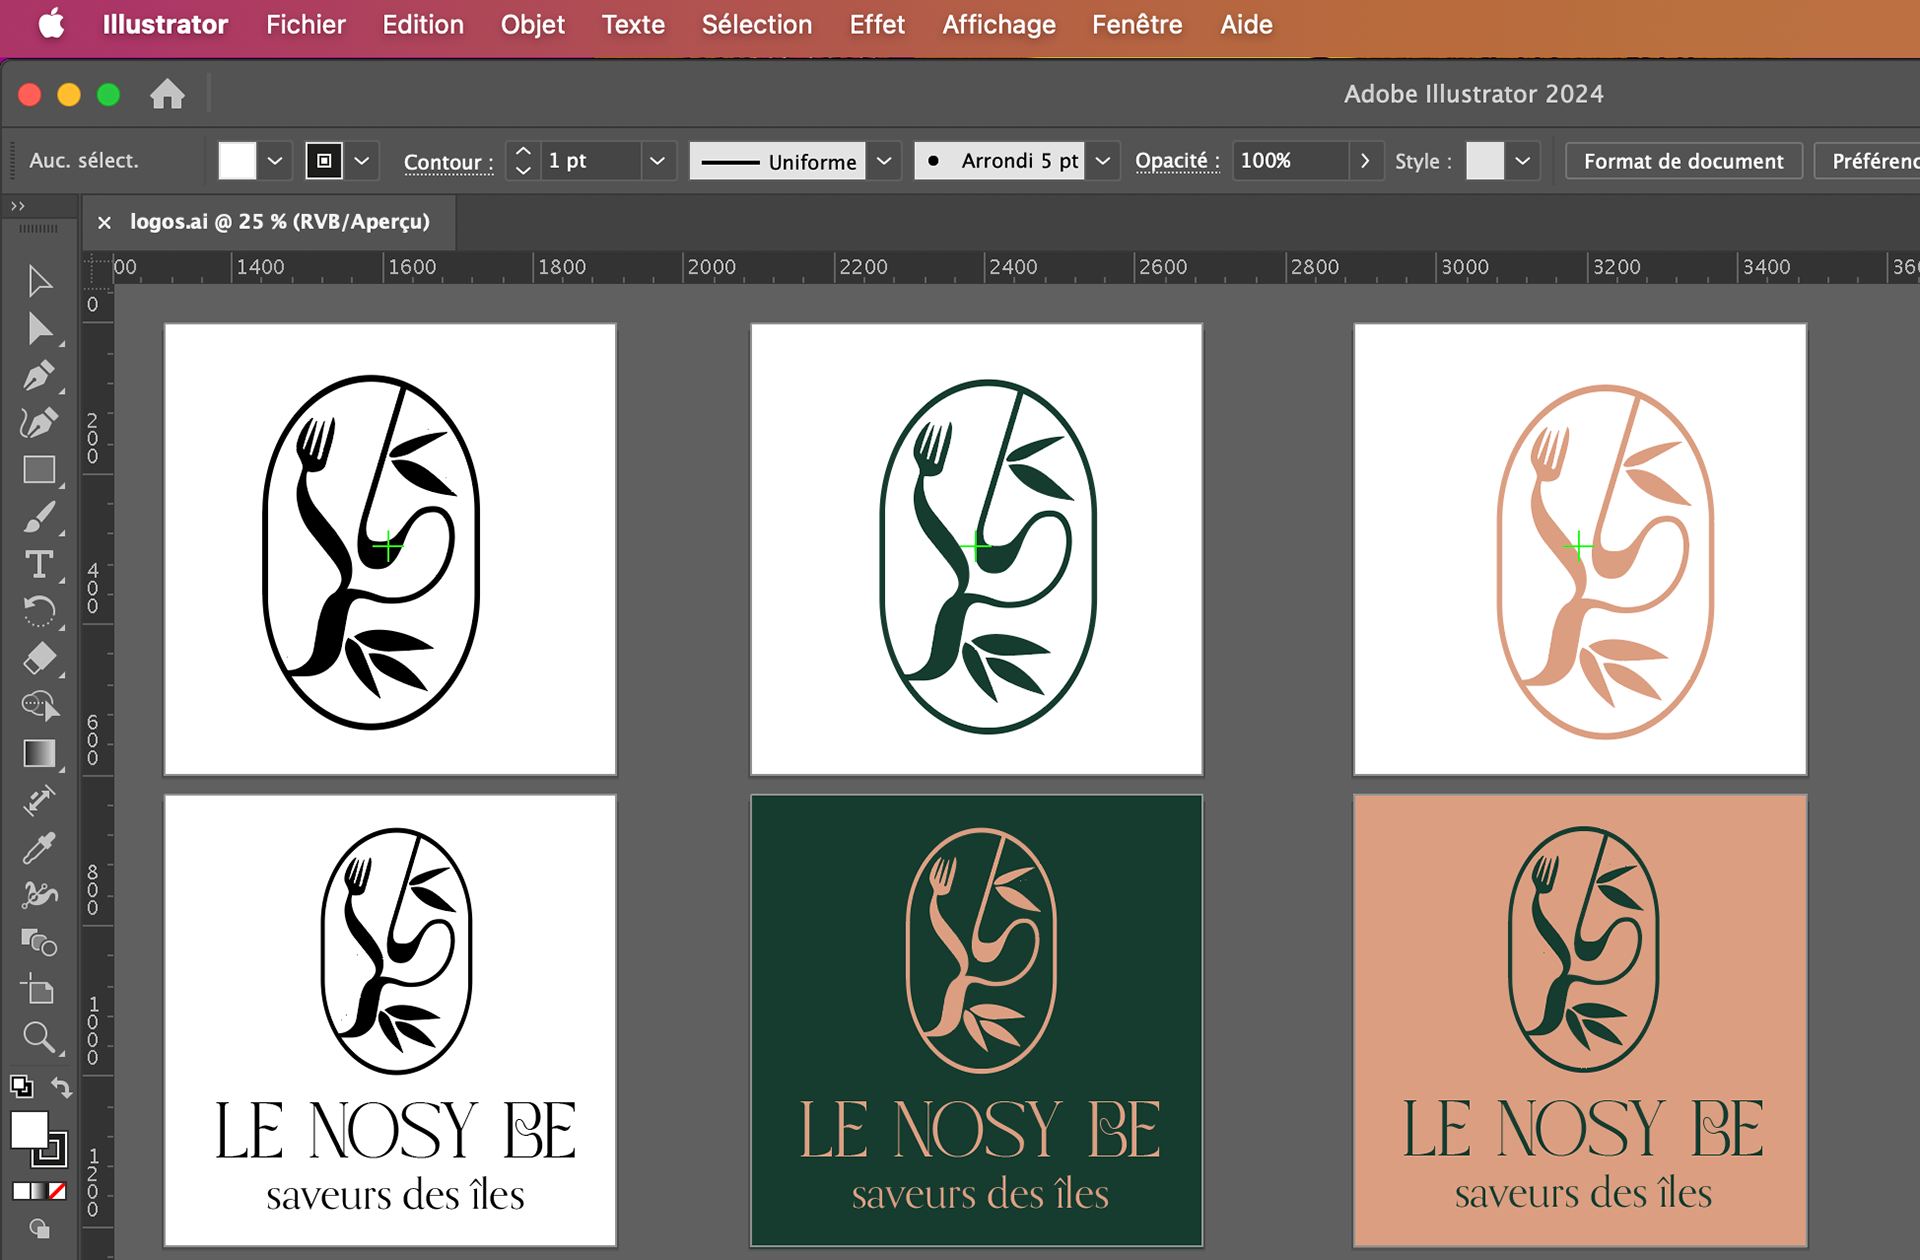Click the Format de document button
Image resolution: width=1920 pixels, height=1260 pixels.
pyautogui.click(x=1683, y=161)
